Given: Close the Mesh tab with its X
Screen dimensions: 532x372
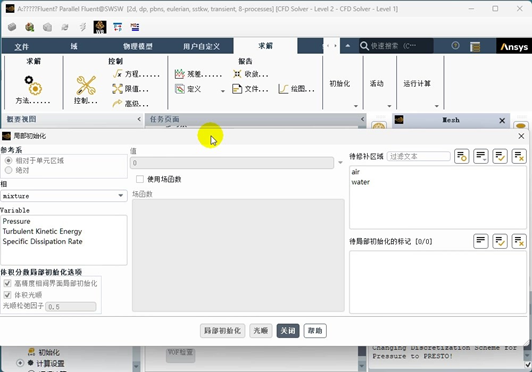Looking at the screenshot, I should tap(502, 120).
